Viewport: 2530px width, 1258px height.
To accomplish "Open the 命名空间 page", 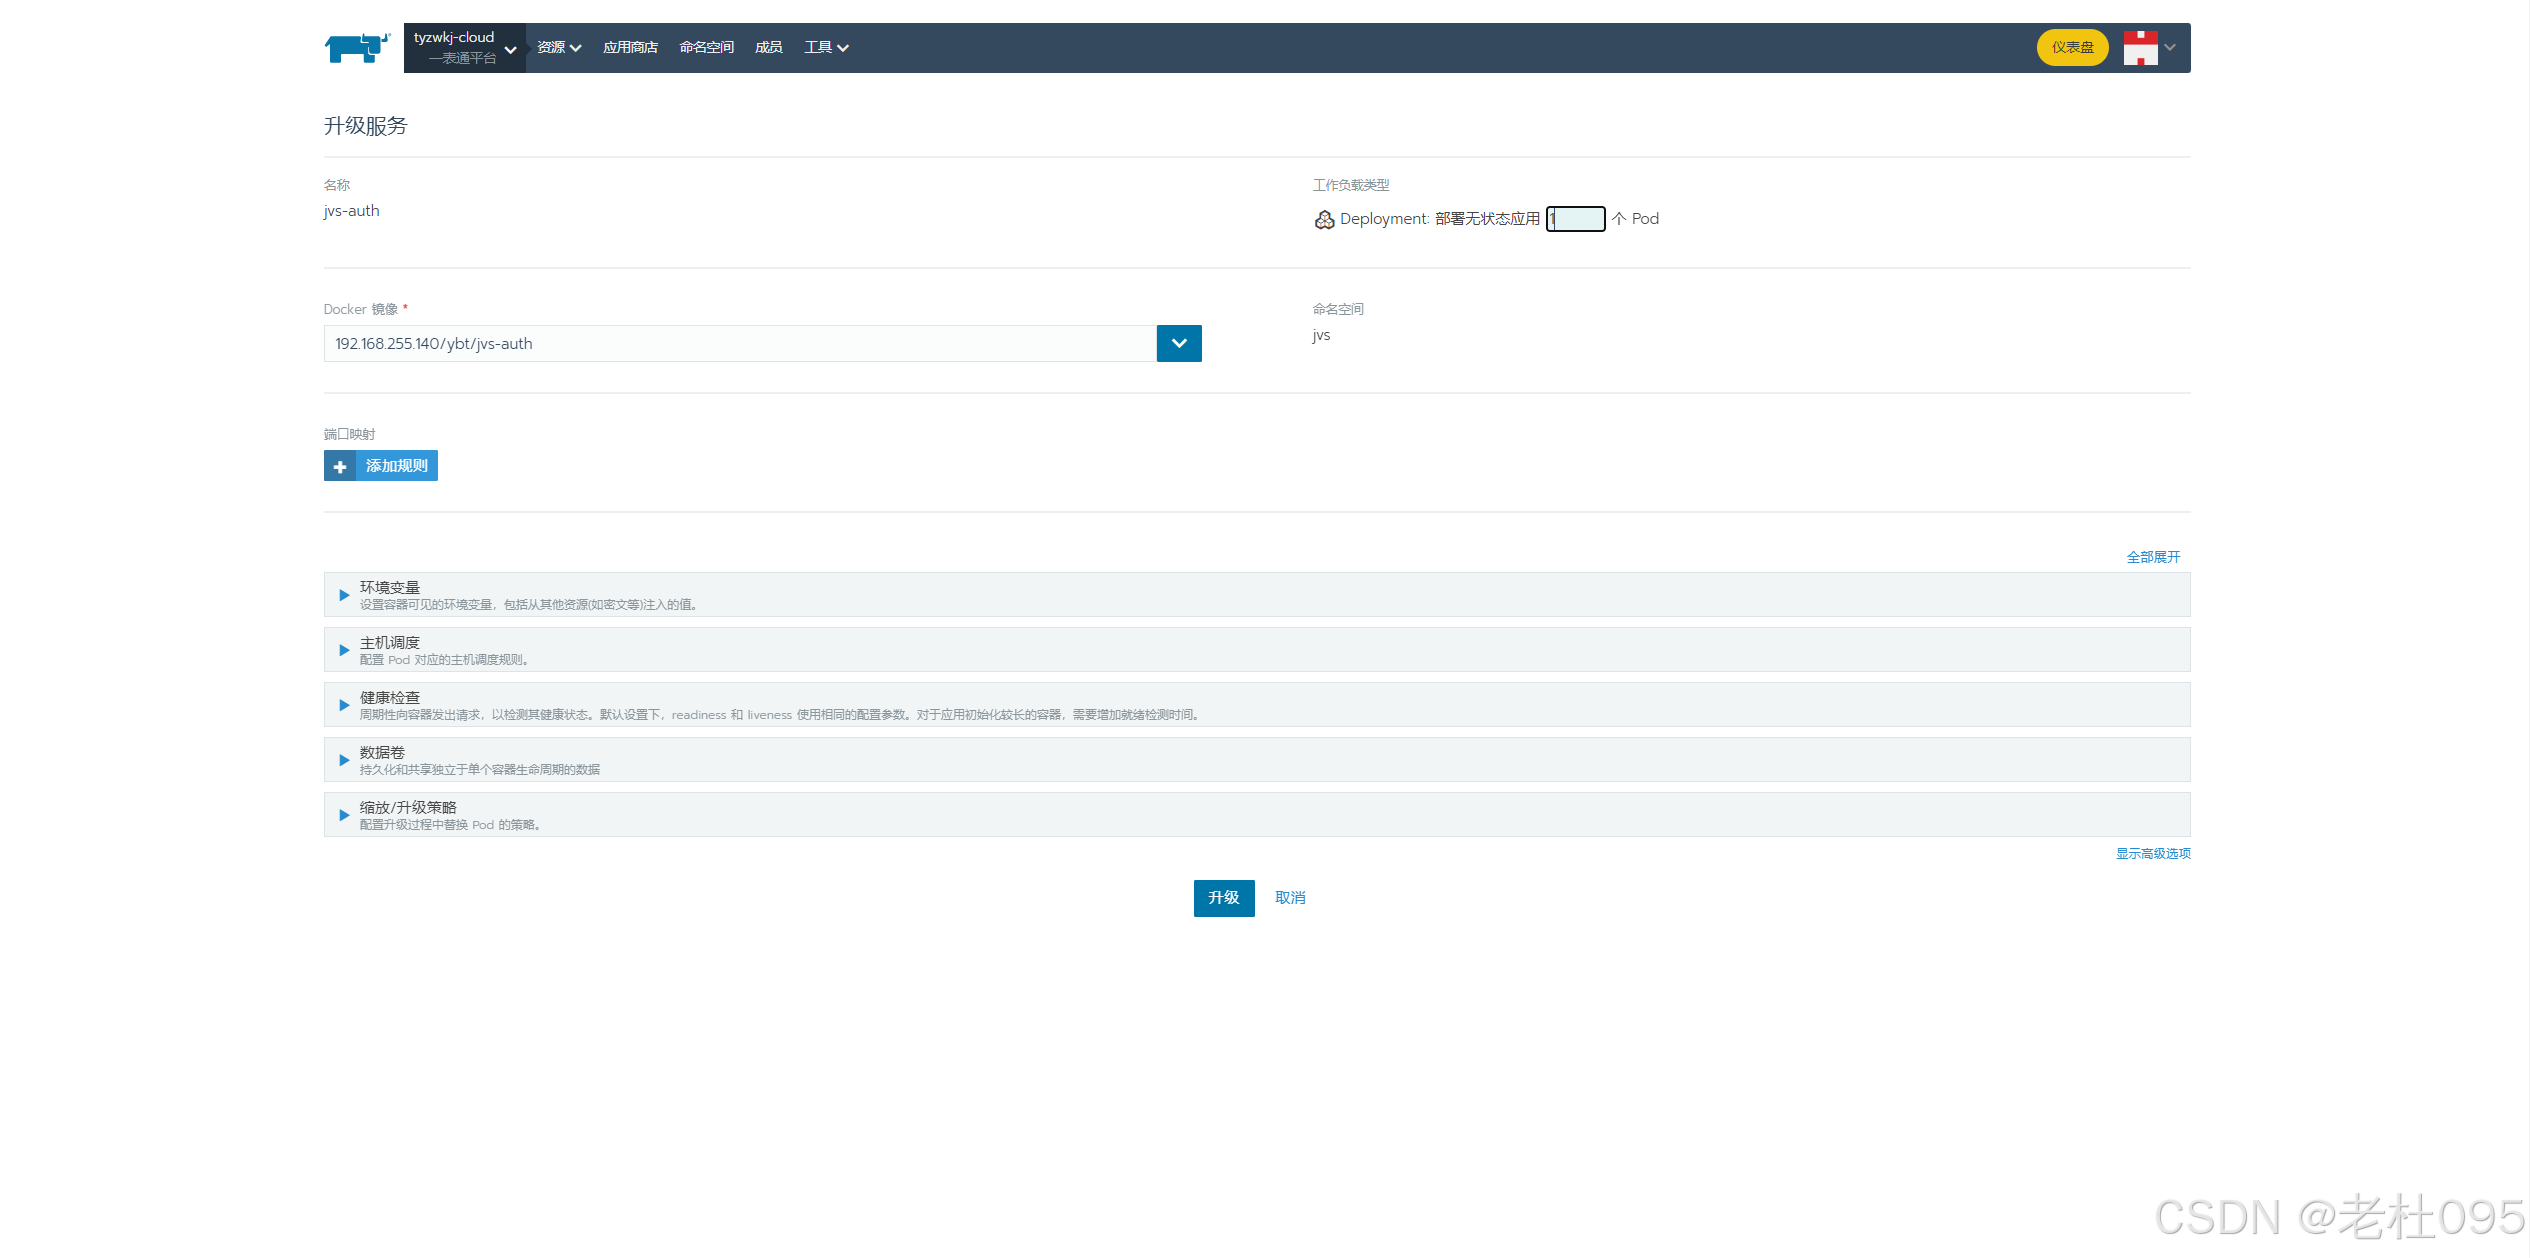I will coord(706,47).
